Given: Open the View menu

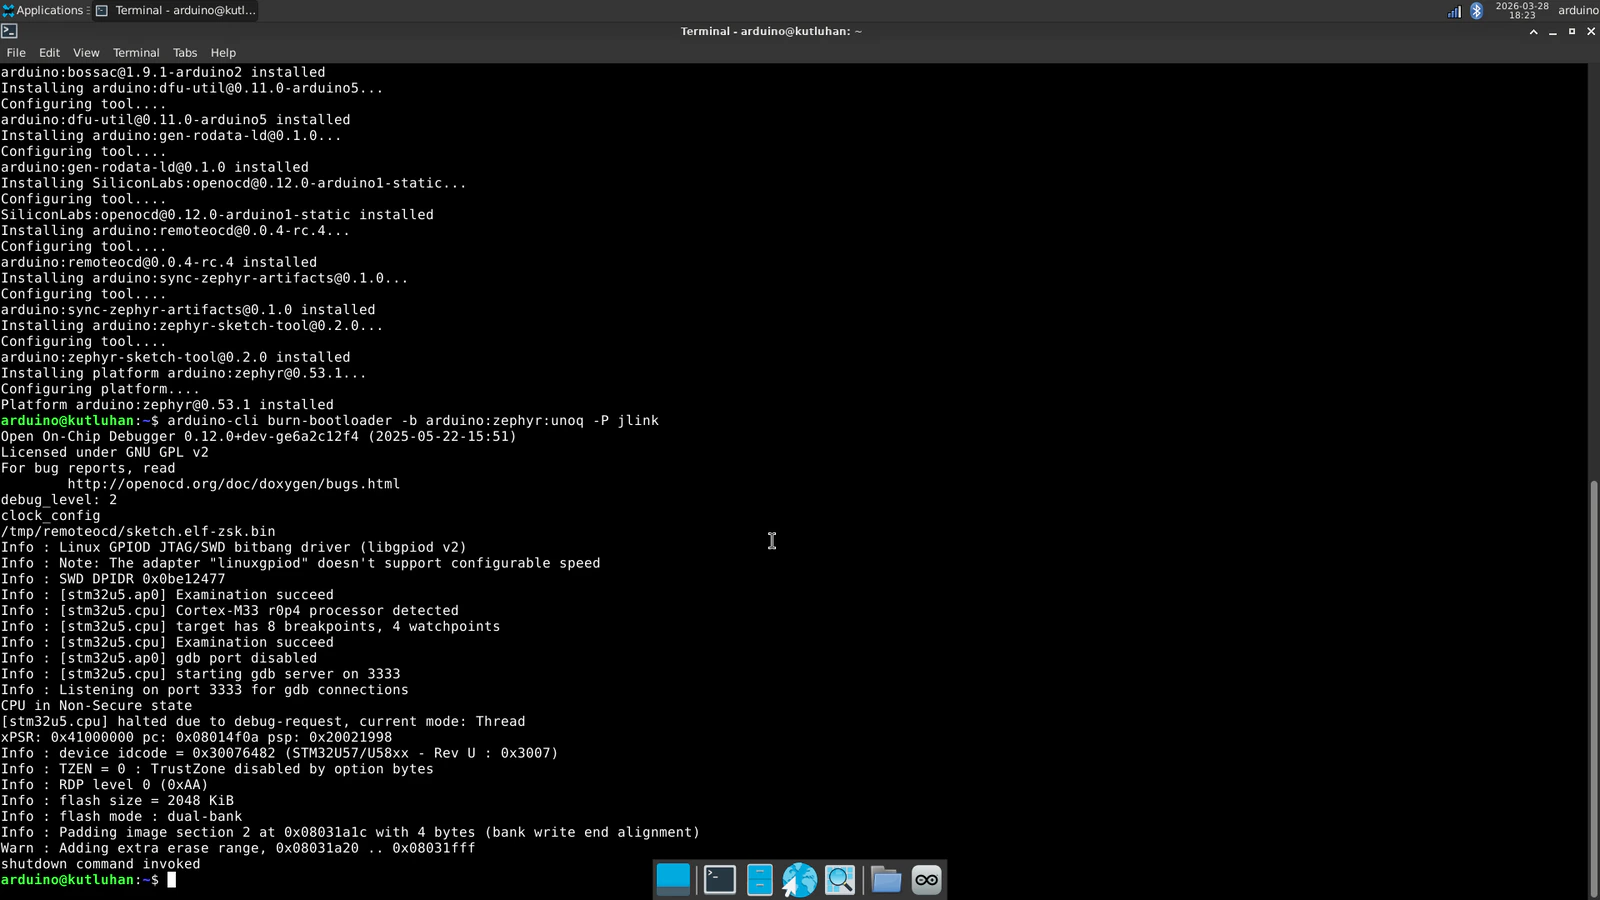Looking at the screenshot, I should [x=86, y=53].
